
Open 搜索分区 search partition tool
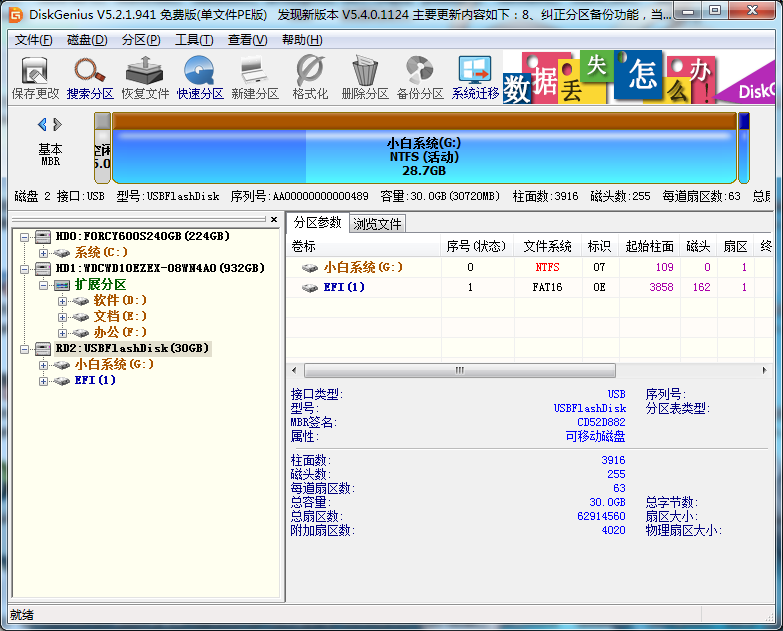click(90, 77)
